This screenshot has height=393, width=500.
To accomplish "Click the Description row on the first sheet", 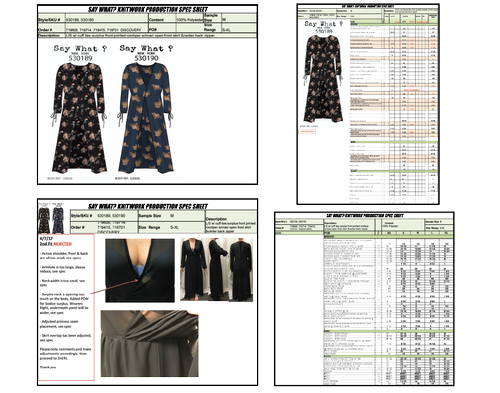I will pos(147,35).
